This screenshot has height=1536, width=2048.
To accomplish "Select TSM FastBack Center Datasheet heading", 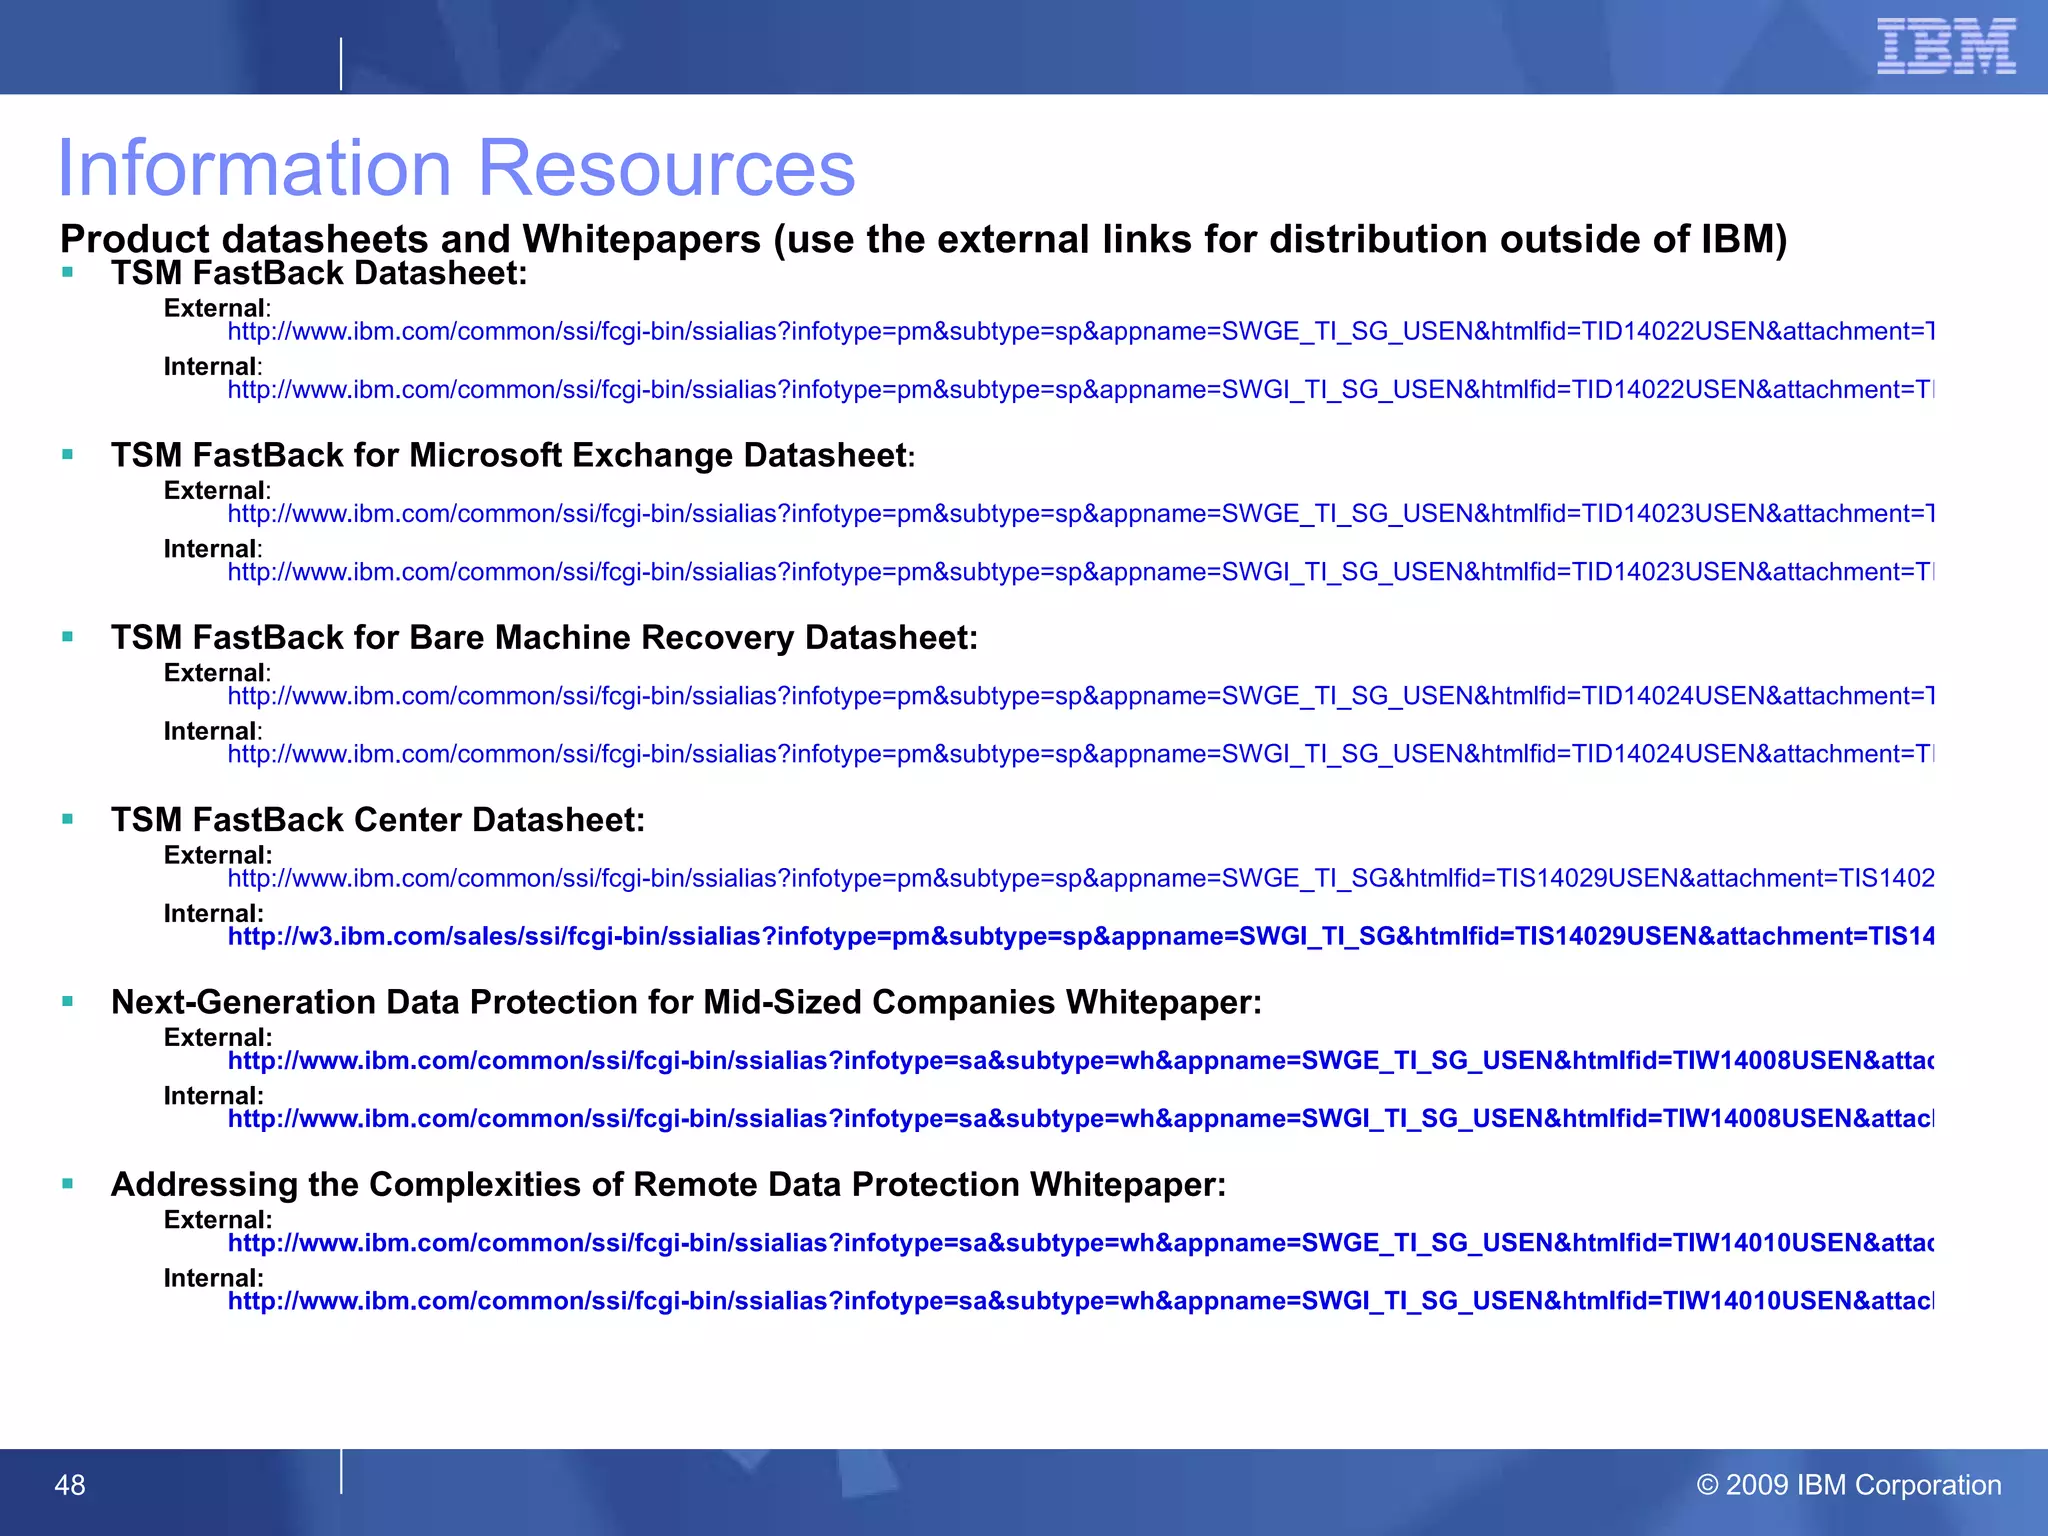I will [x=378, y=820].
